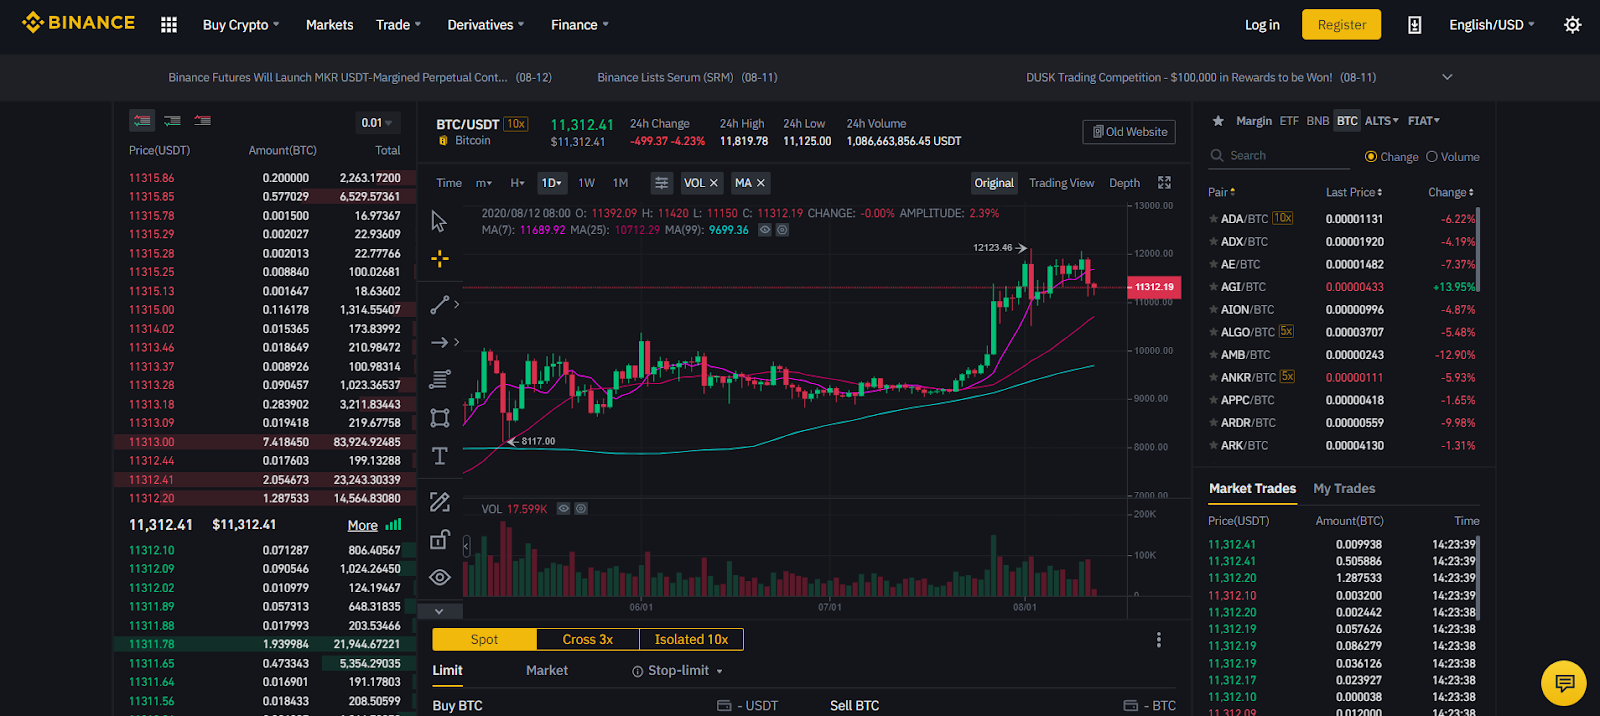Select the trend line drawing tool
Image resolution: width=1600 pixels, height=716 pixels.
click(x=439, y=305)
